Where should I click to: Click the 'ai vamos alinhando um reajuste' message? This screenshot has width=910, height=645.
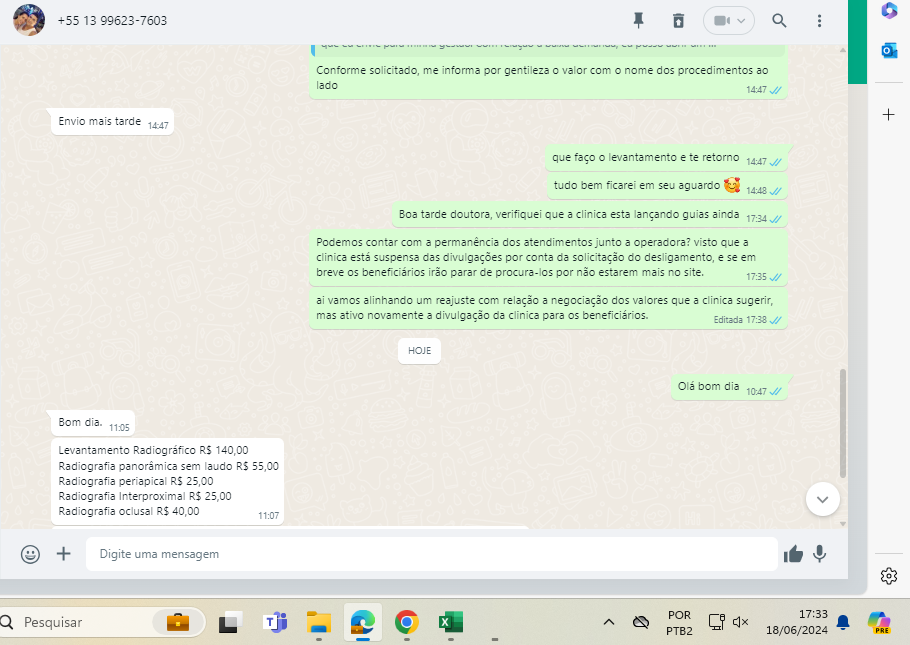point(548,308)
